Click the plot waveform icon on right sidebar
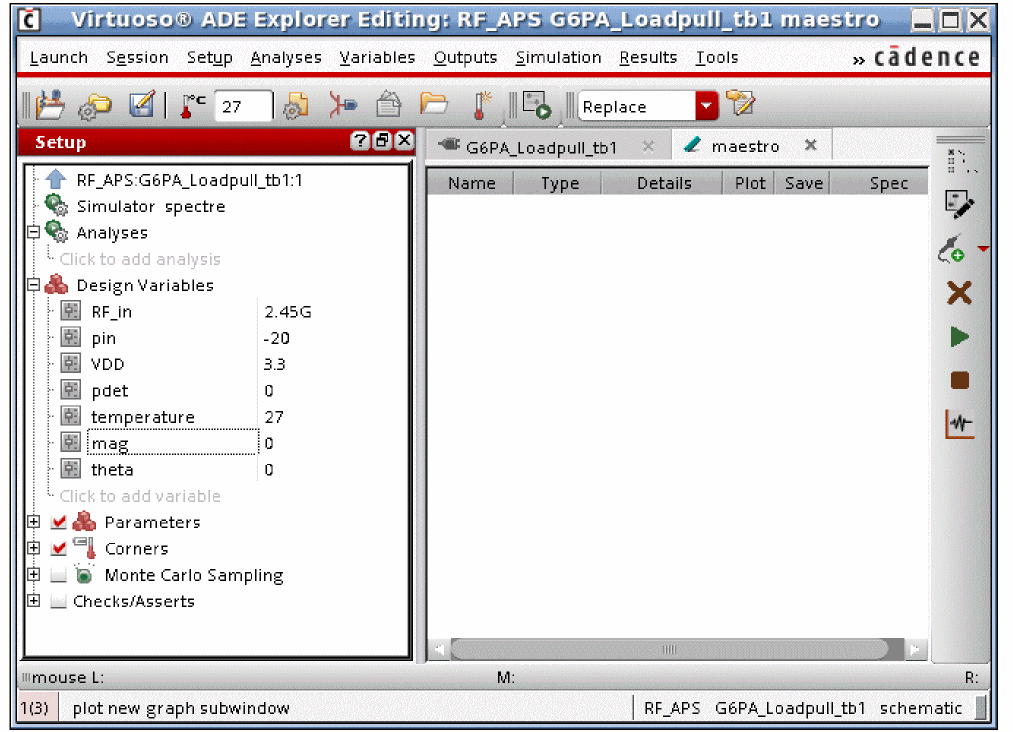Viewport: 1013px width, 732px height. coord(959,424)
